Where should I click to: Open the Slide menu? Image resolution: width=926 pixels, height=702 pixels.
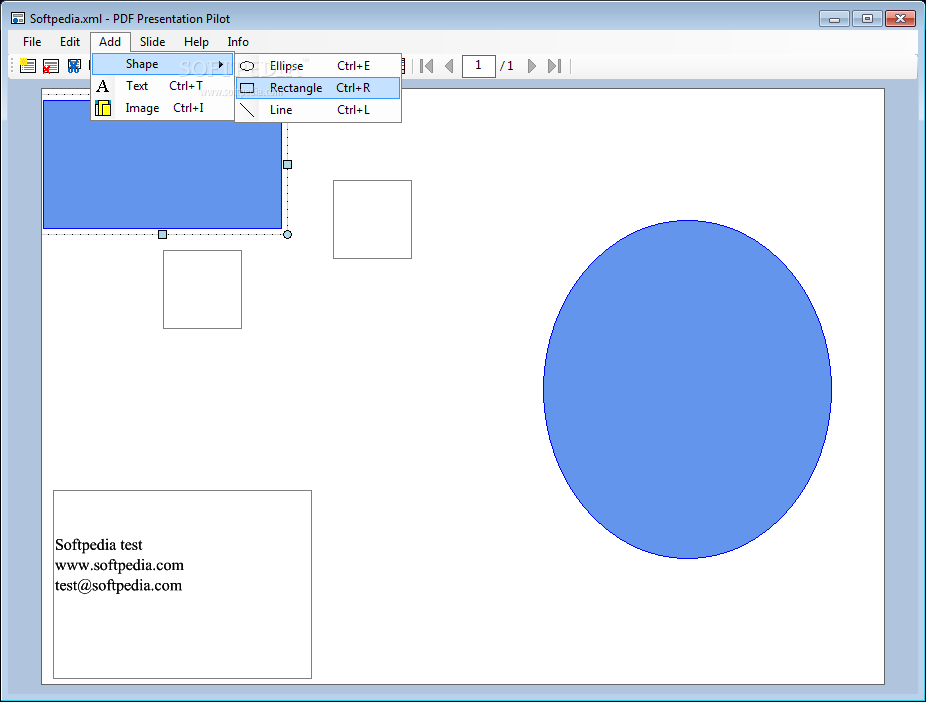[152, 42]
